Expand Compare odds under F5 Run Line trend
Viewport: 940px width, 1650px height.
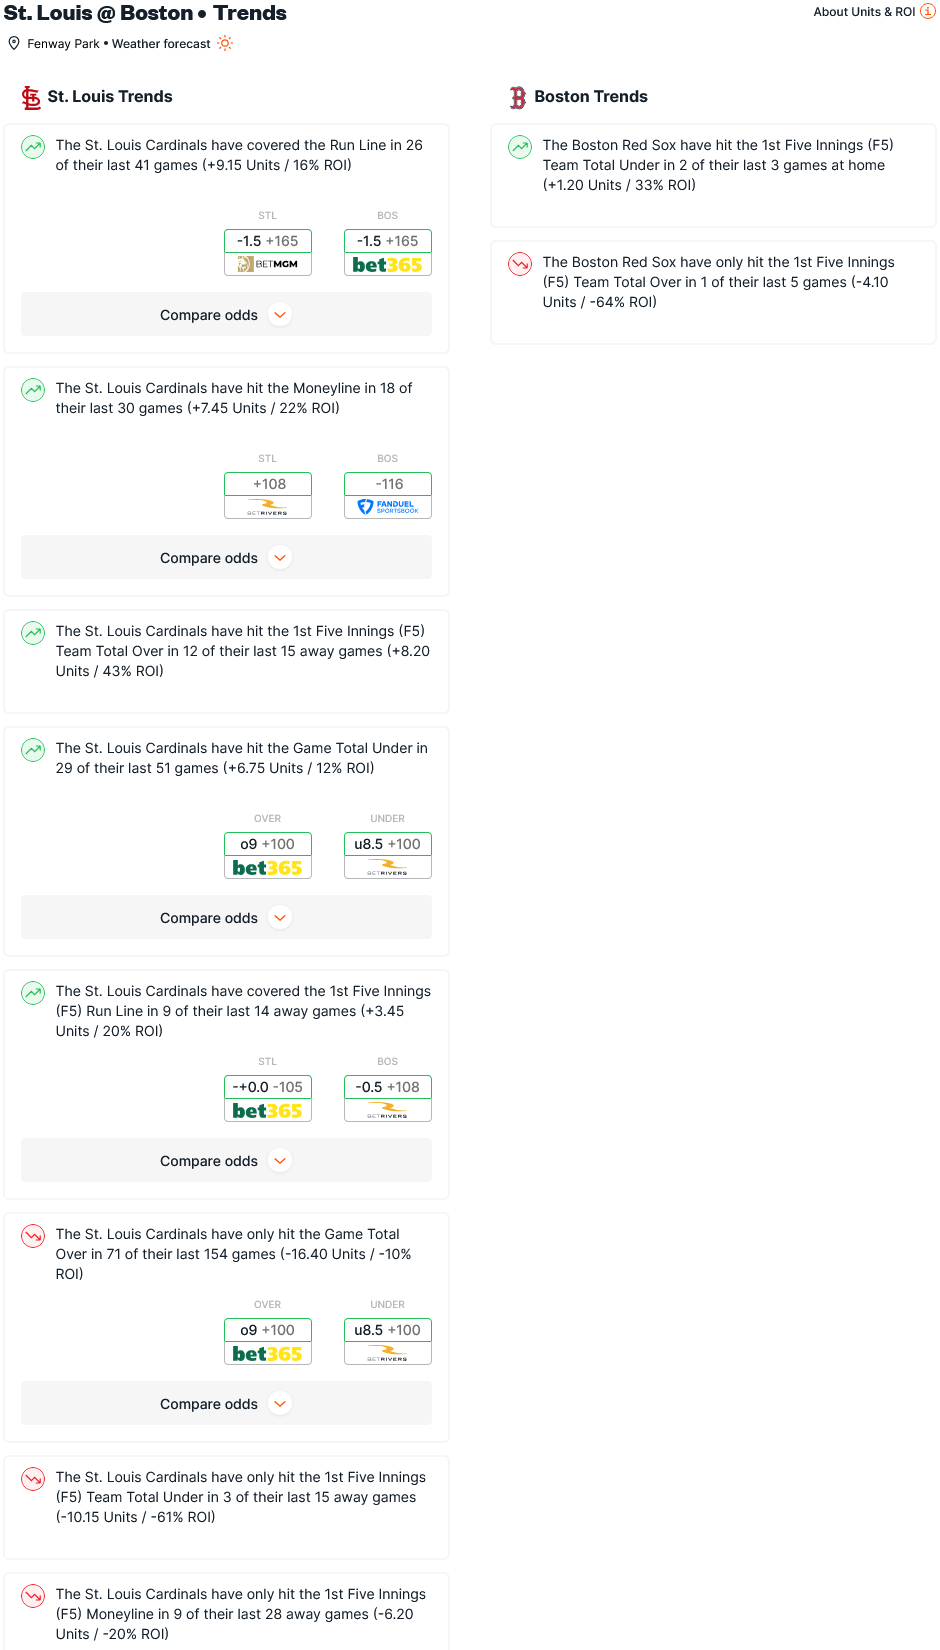click(x=226, y=1161)
